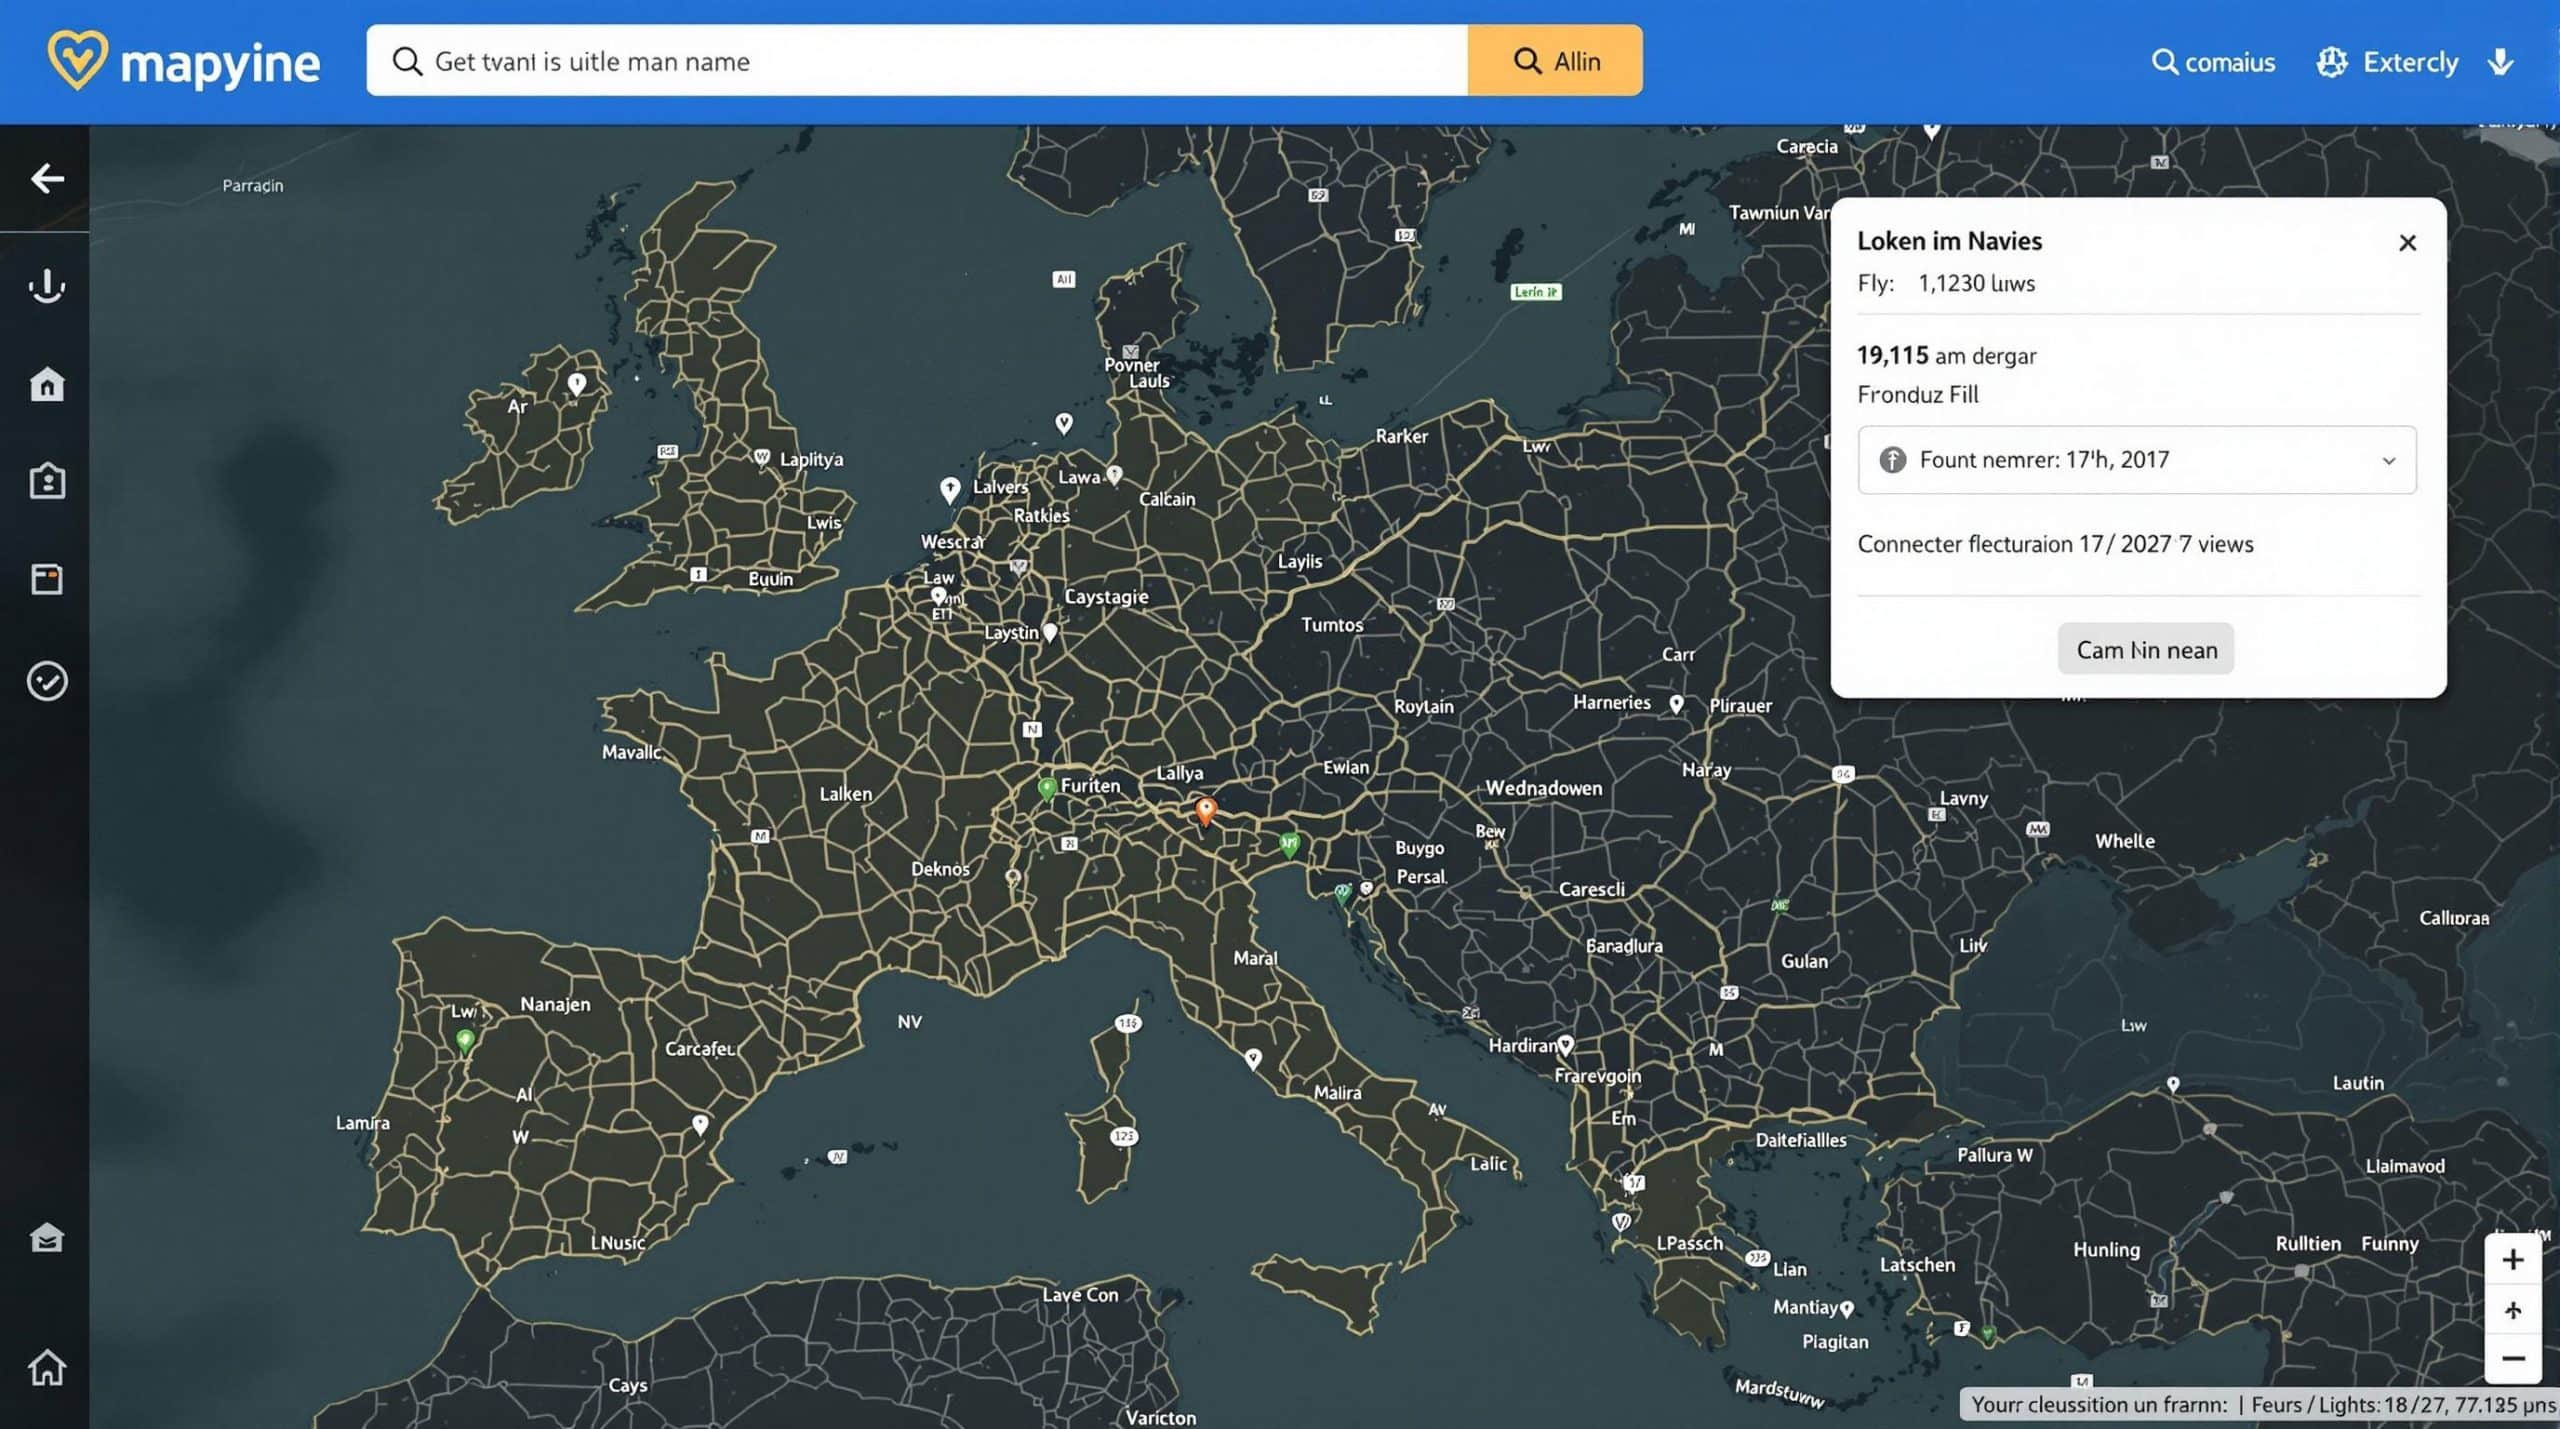Image resolution: width=2560 pixels, height=1429 pixels.
Task: Click the Nanajen label in Spain
Action: coord(555,1004)
